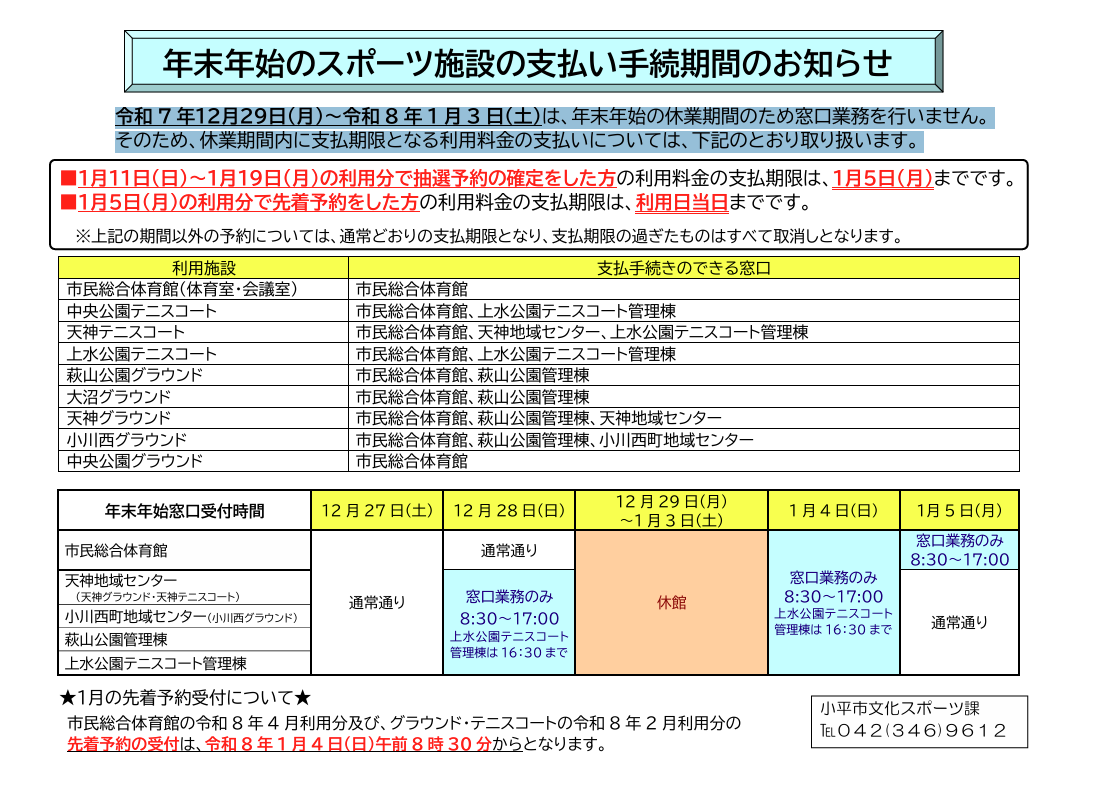Click the orange 休館 closed-period cell
The image size is (1116, 789).
671,603
